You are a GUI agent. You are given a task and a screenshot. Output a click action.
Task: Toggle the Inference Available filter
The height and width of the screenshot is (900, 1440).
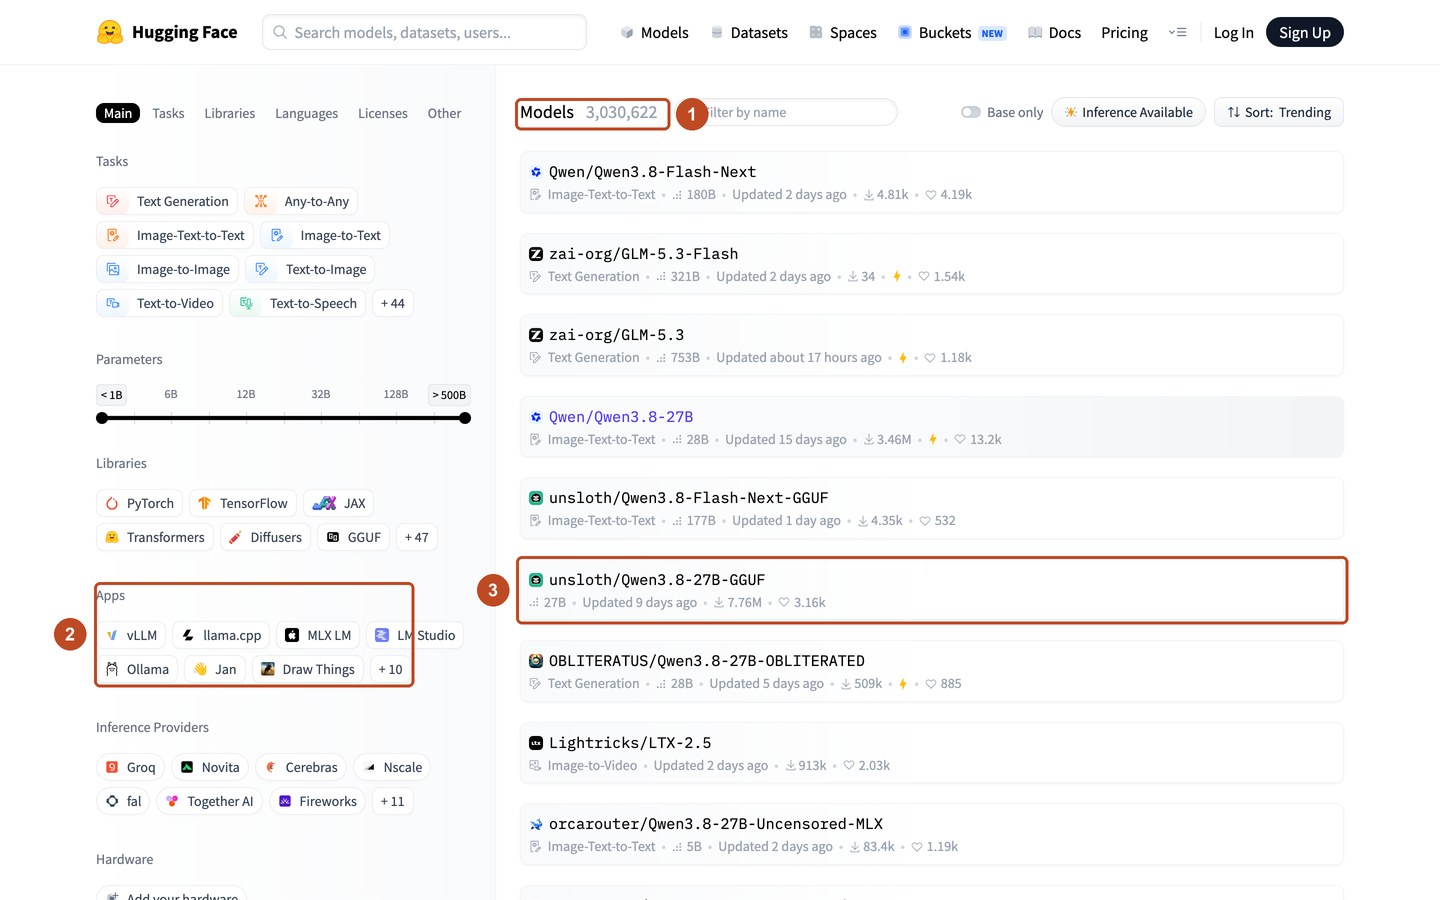pyautogui.click(x=1128, y=112)
